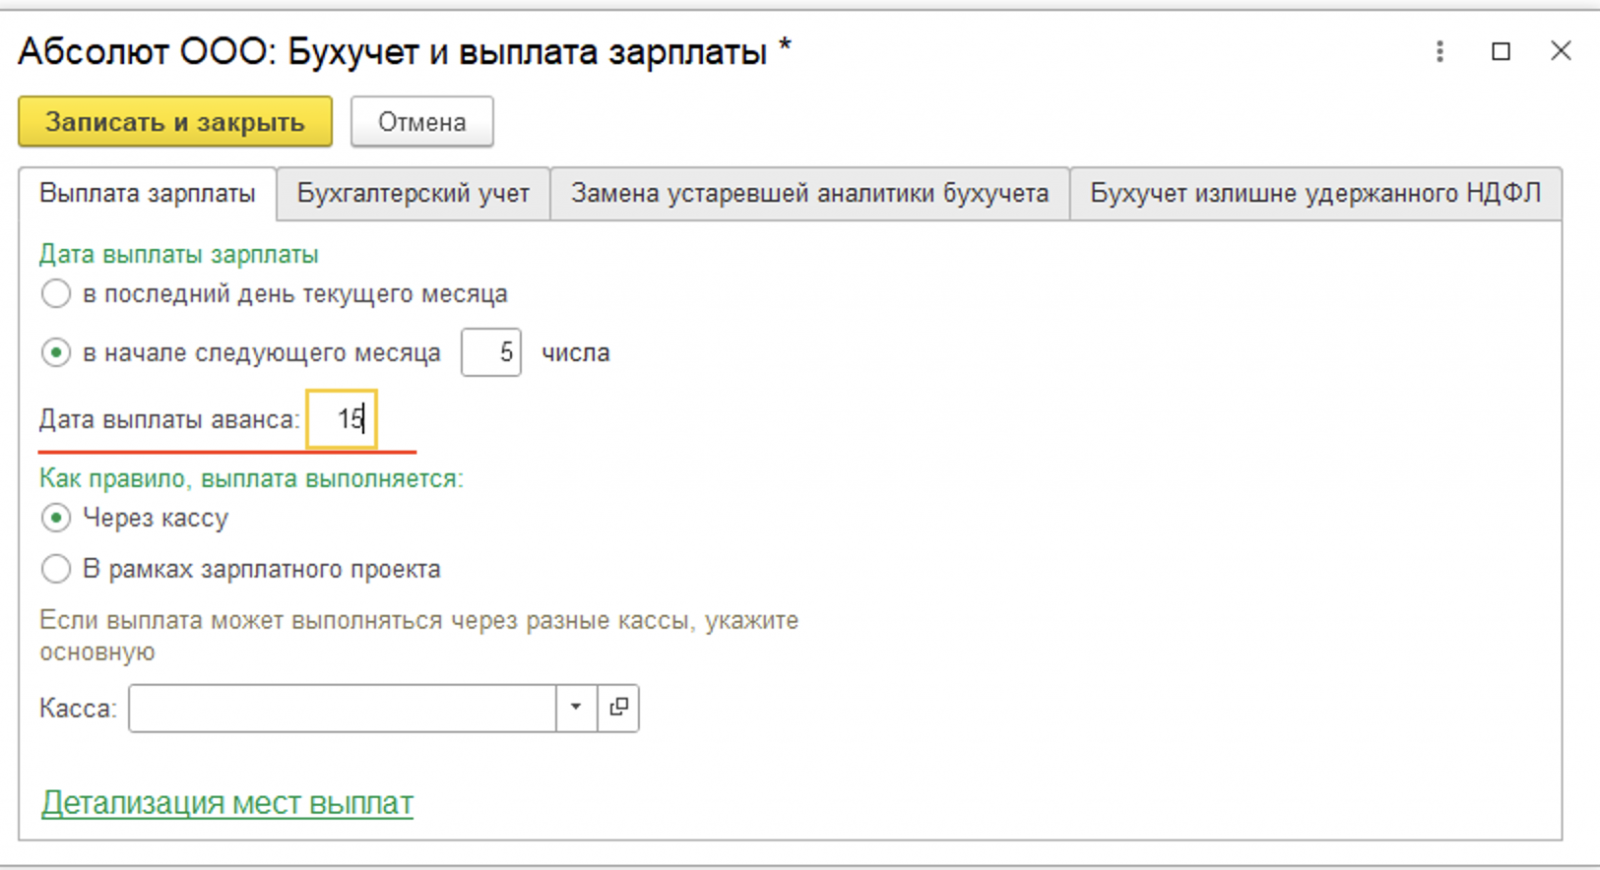This screenshot has height=870, width=1600.
Task: Maximize the dialog window
Action: [x=1501, y=51]
